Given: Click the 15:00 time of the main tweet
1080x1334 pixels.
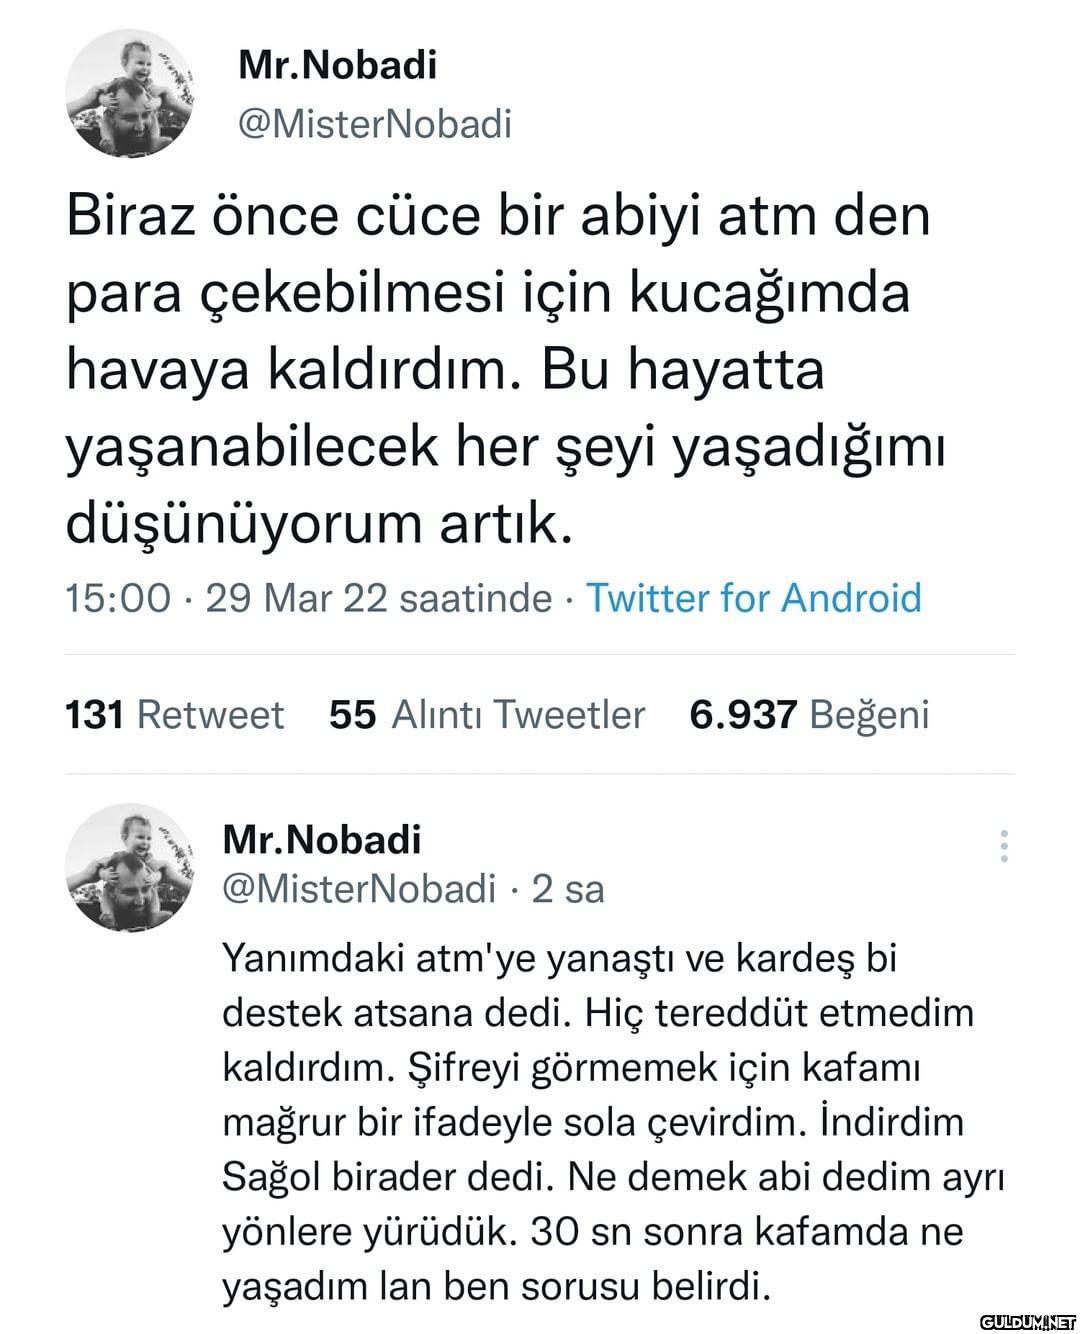Looking at the screenshot, I should 117,598.
